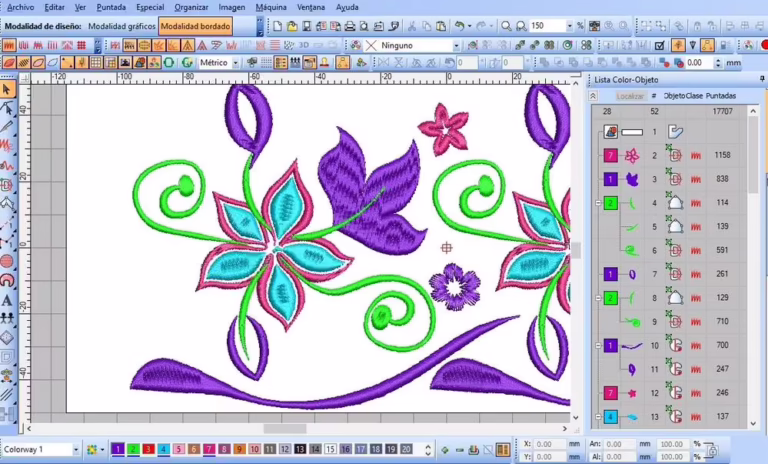Screen dimensions: 768x464
Task: Click the lettering 'A' tool in left toolbox
Action: pyautogui.click(x=7, y=301)
